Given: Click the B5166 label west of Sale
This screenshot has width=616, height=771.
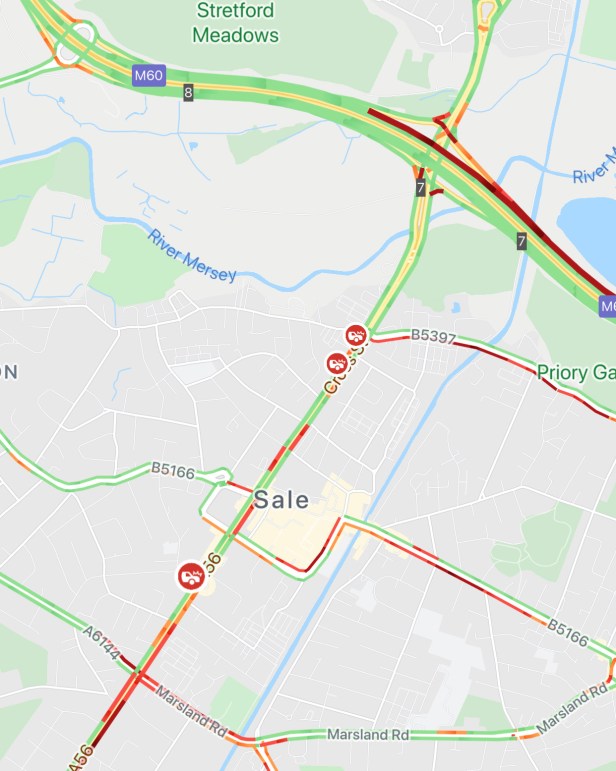Looking at the screenshot, I should pyautogui.click(x=173, y=470).
